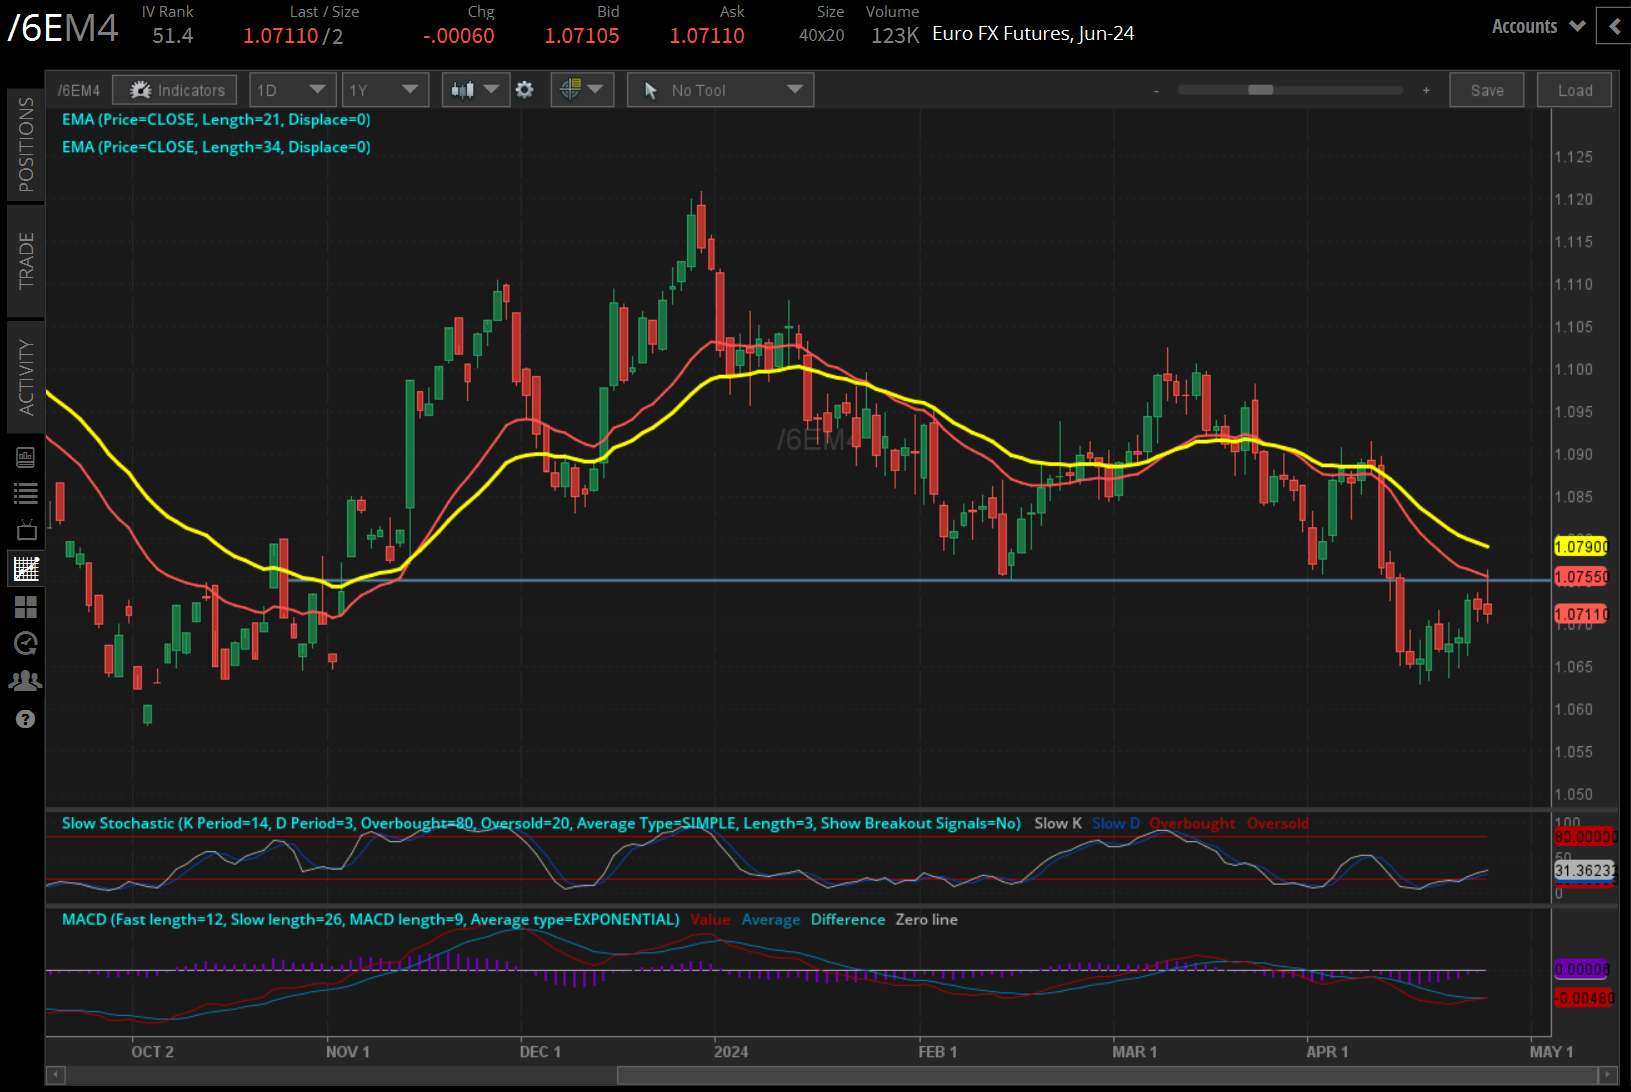
Task: Open the No Tool drawing dropdown
Action: [x=720, y=90]
